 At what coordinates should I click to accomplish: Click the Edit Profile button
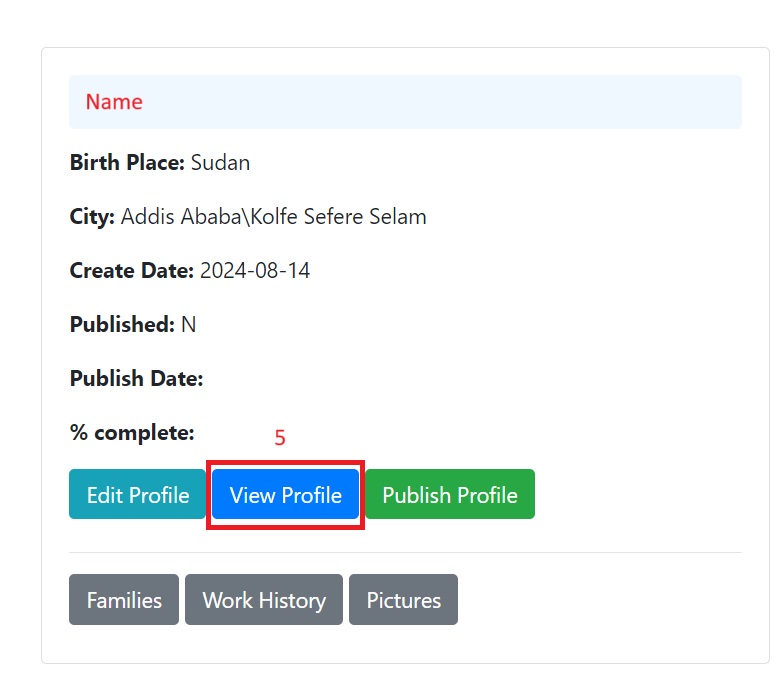coord(138,495)
